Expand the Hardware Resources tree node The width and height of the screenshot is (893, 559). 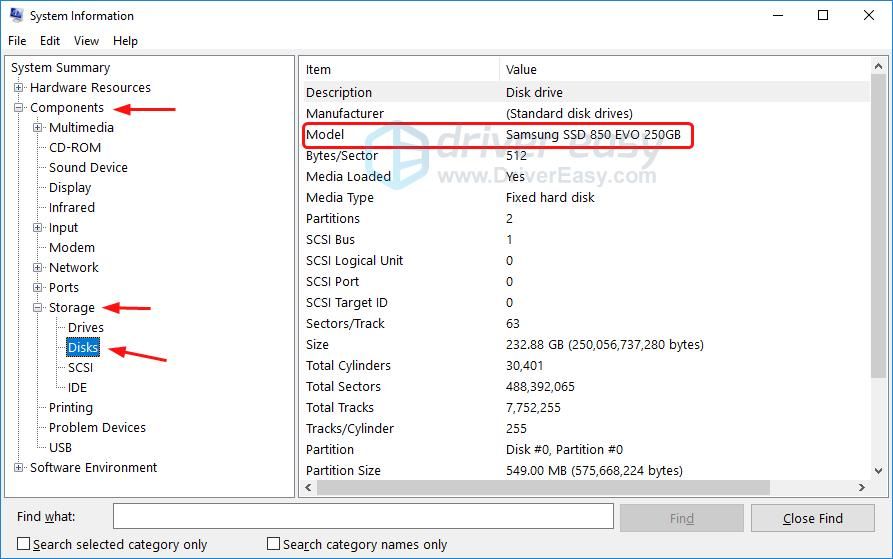pos(18,88)
